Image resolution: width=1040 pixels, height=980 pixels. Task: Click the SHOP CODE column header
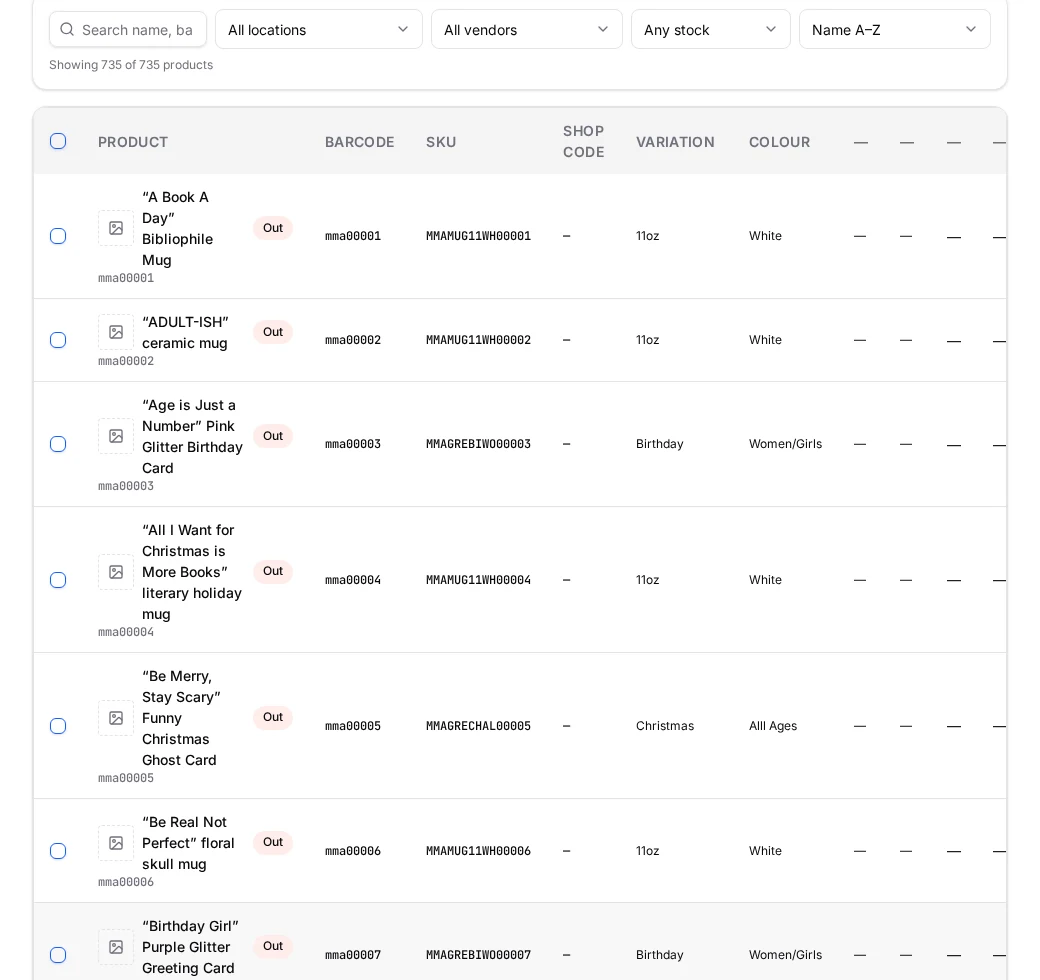[x=584, y=141]
